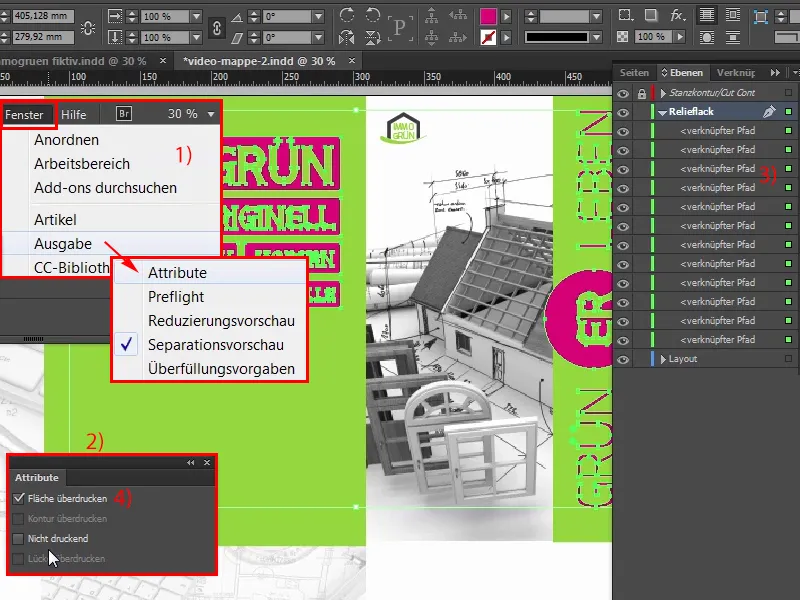Viewport: 800px width, 600px height.
Task: Toggle constrain proportions for scaling chain
Action: tap(216, 28)
